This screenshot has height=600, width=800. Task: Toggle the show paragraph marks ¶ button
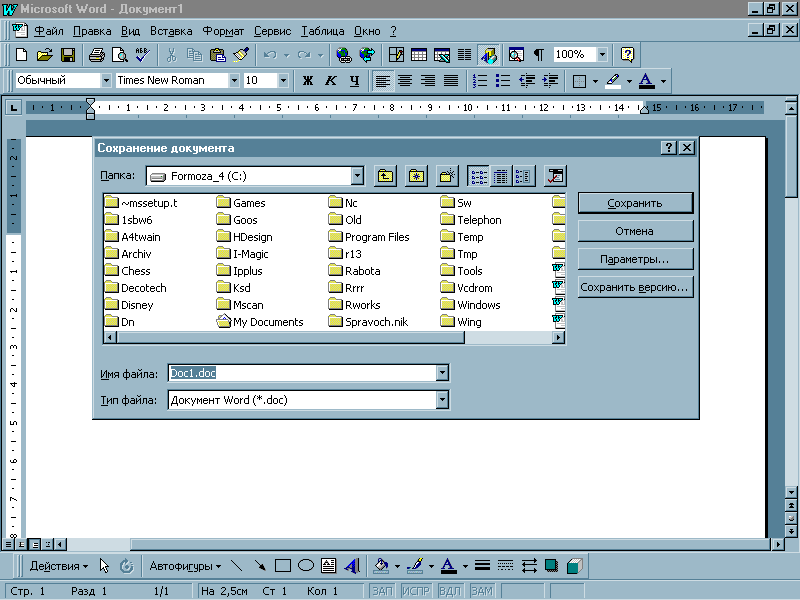click(x=539, y=55)
